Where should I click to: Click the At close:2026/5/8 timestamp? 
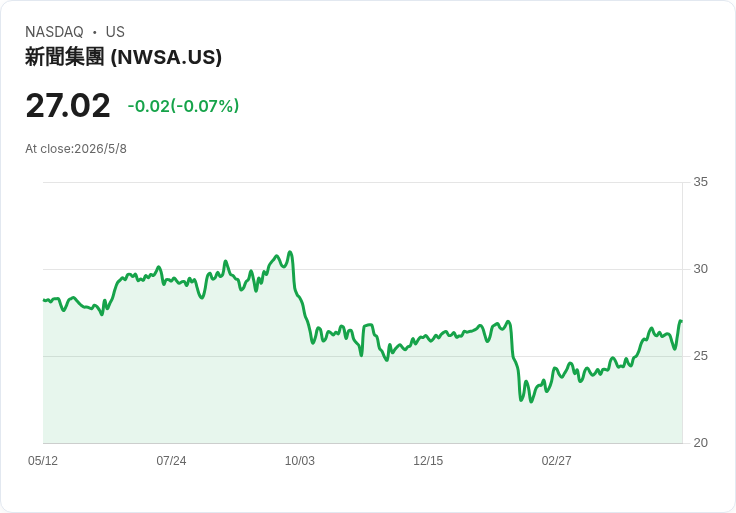[x=76, y=149]
